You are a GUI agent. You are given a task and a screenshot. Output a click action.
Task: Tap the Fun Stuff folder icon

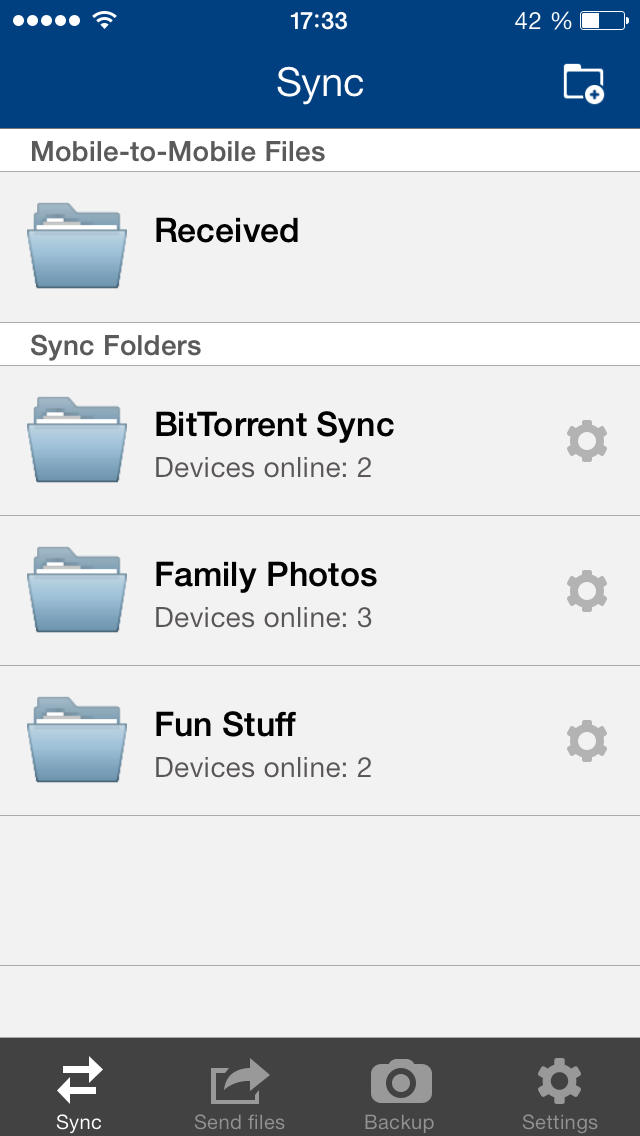click(77, 740)
